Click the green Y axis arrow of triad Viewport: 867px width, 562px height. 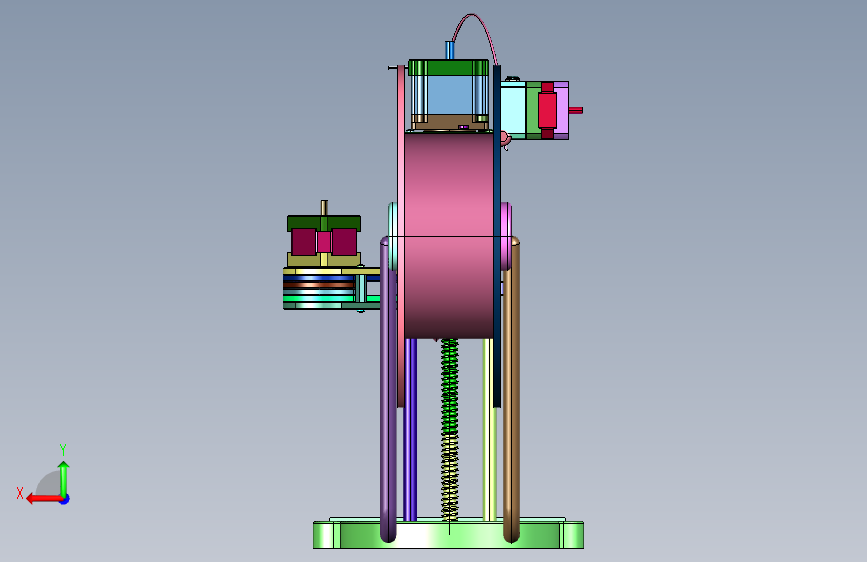(x=64, y=479)
